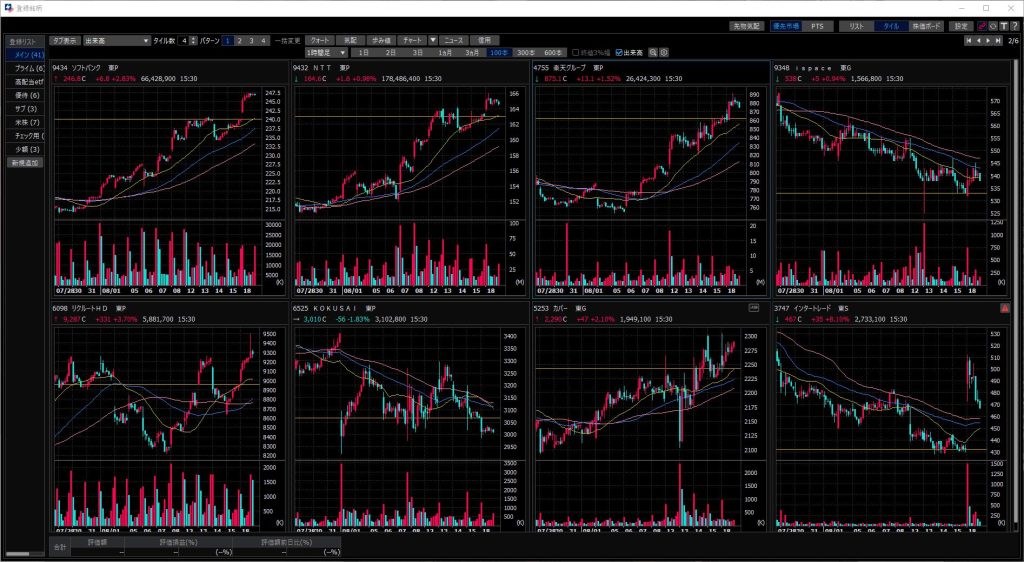Image resolution: width=1024 pixels, height=562 pixels.
Task: Click the magnifier zoom icon near 出来高 checkbox
Action: click(653, 52)
